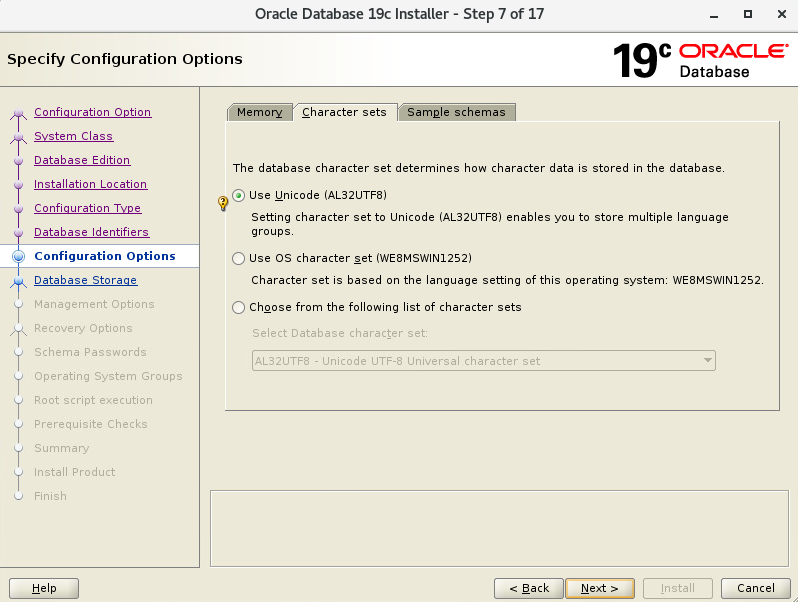Go to Configuration Type step

(88, 208)
